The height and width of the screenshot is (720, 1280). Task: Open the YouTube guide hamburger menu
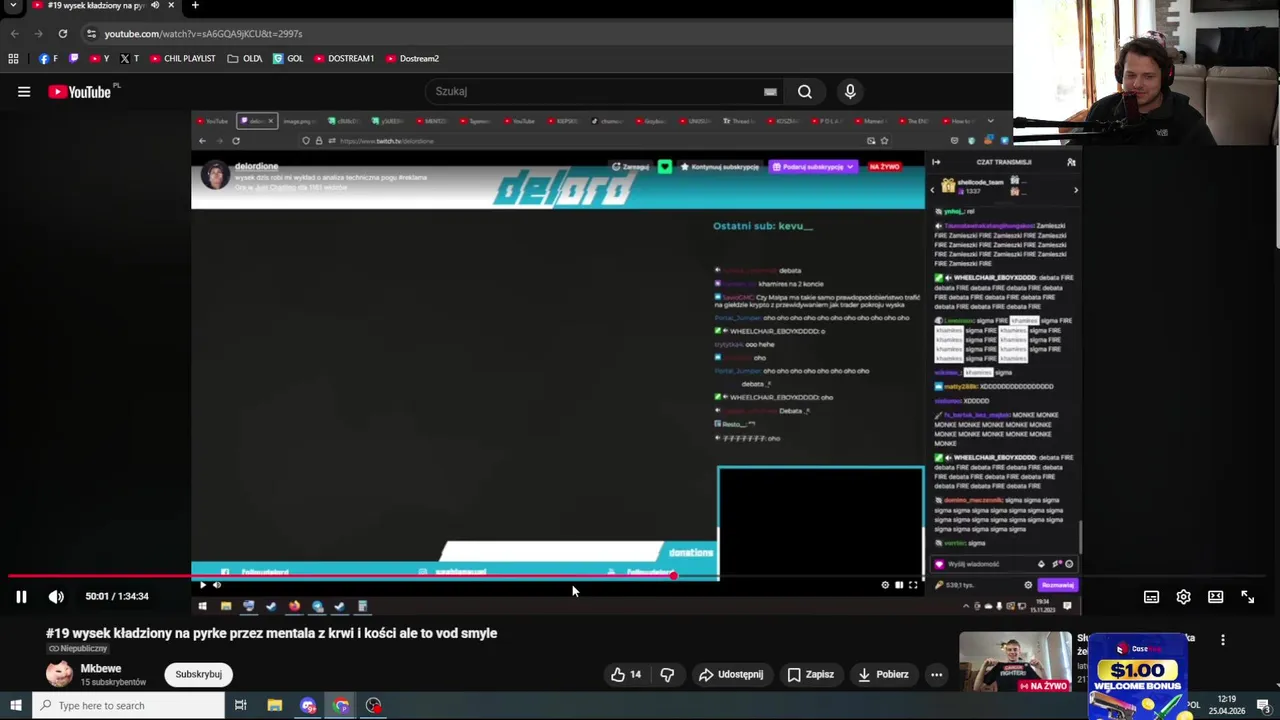24,92
